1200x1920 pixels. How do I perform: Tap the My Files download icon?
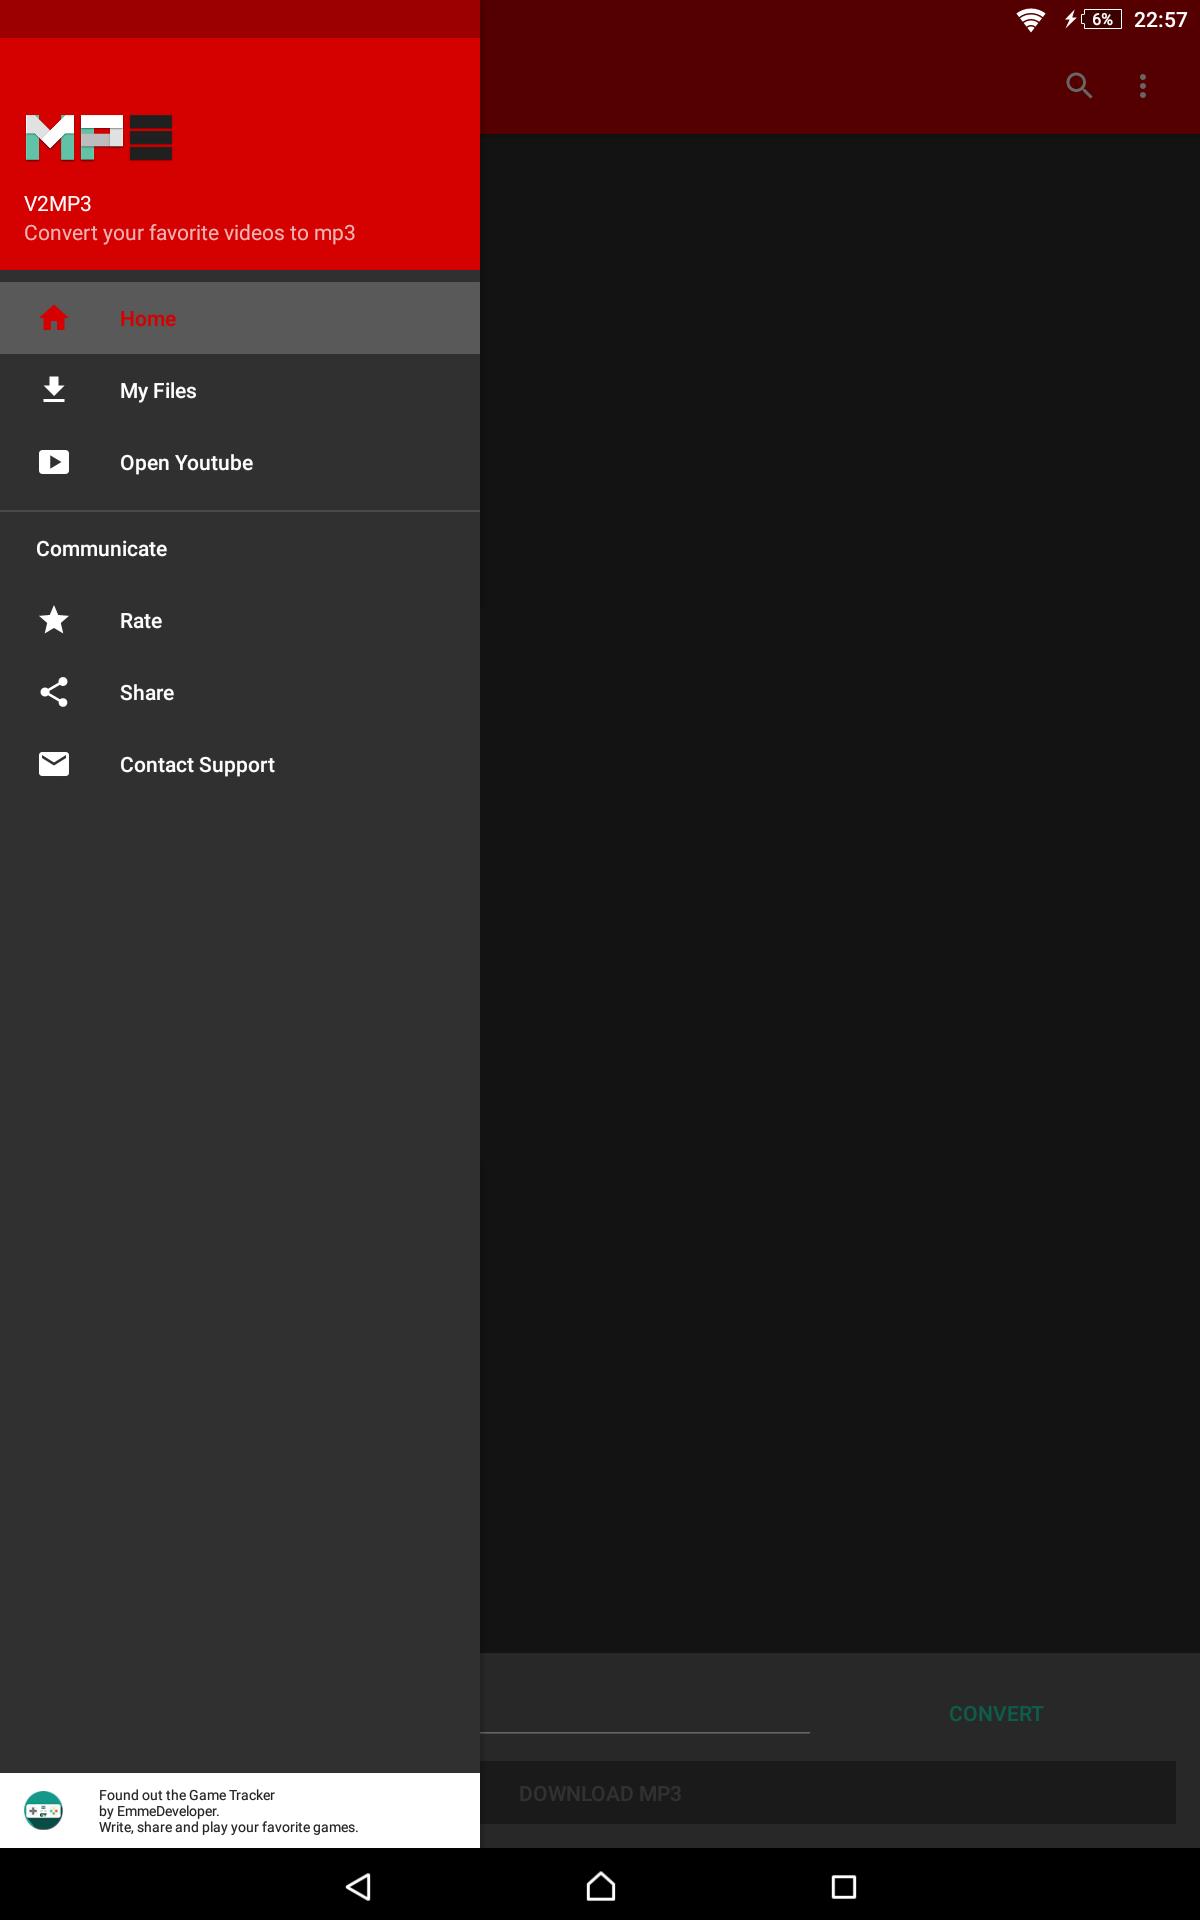pyautogui.click(x=54, y=390)
